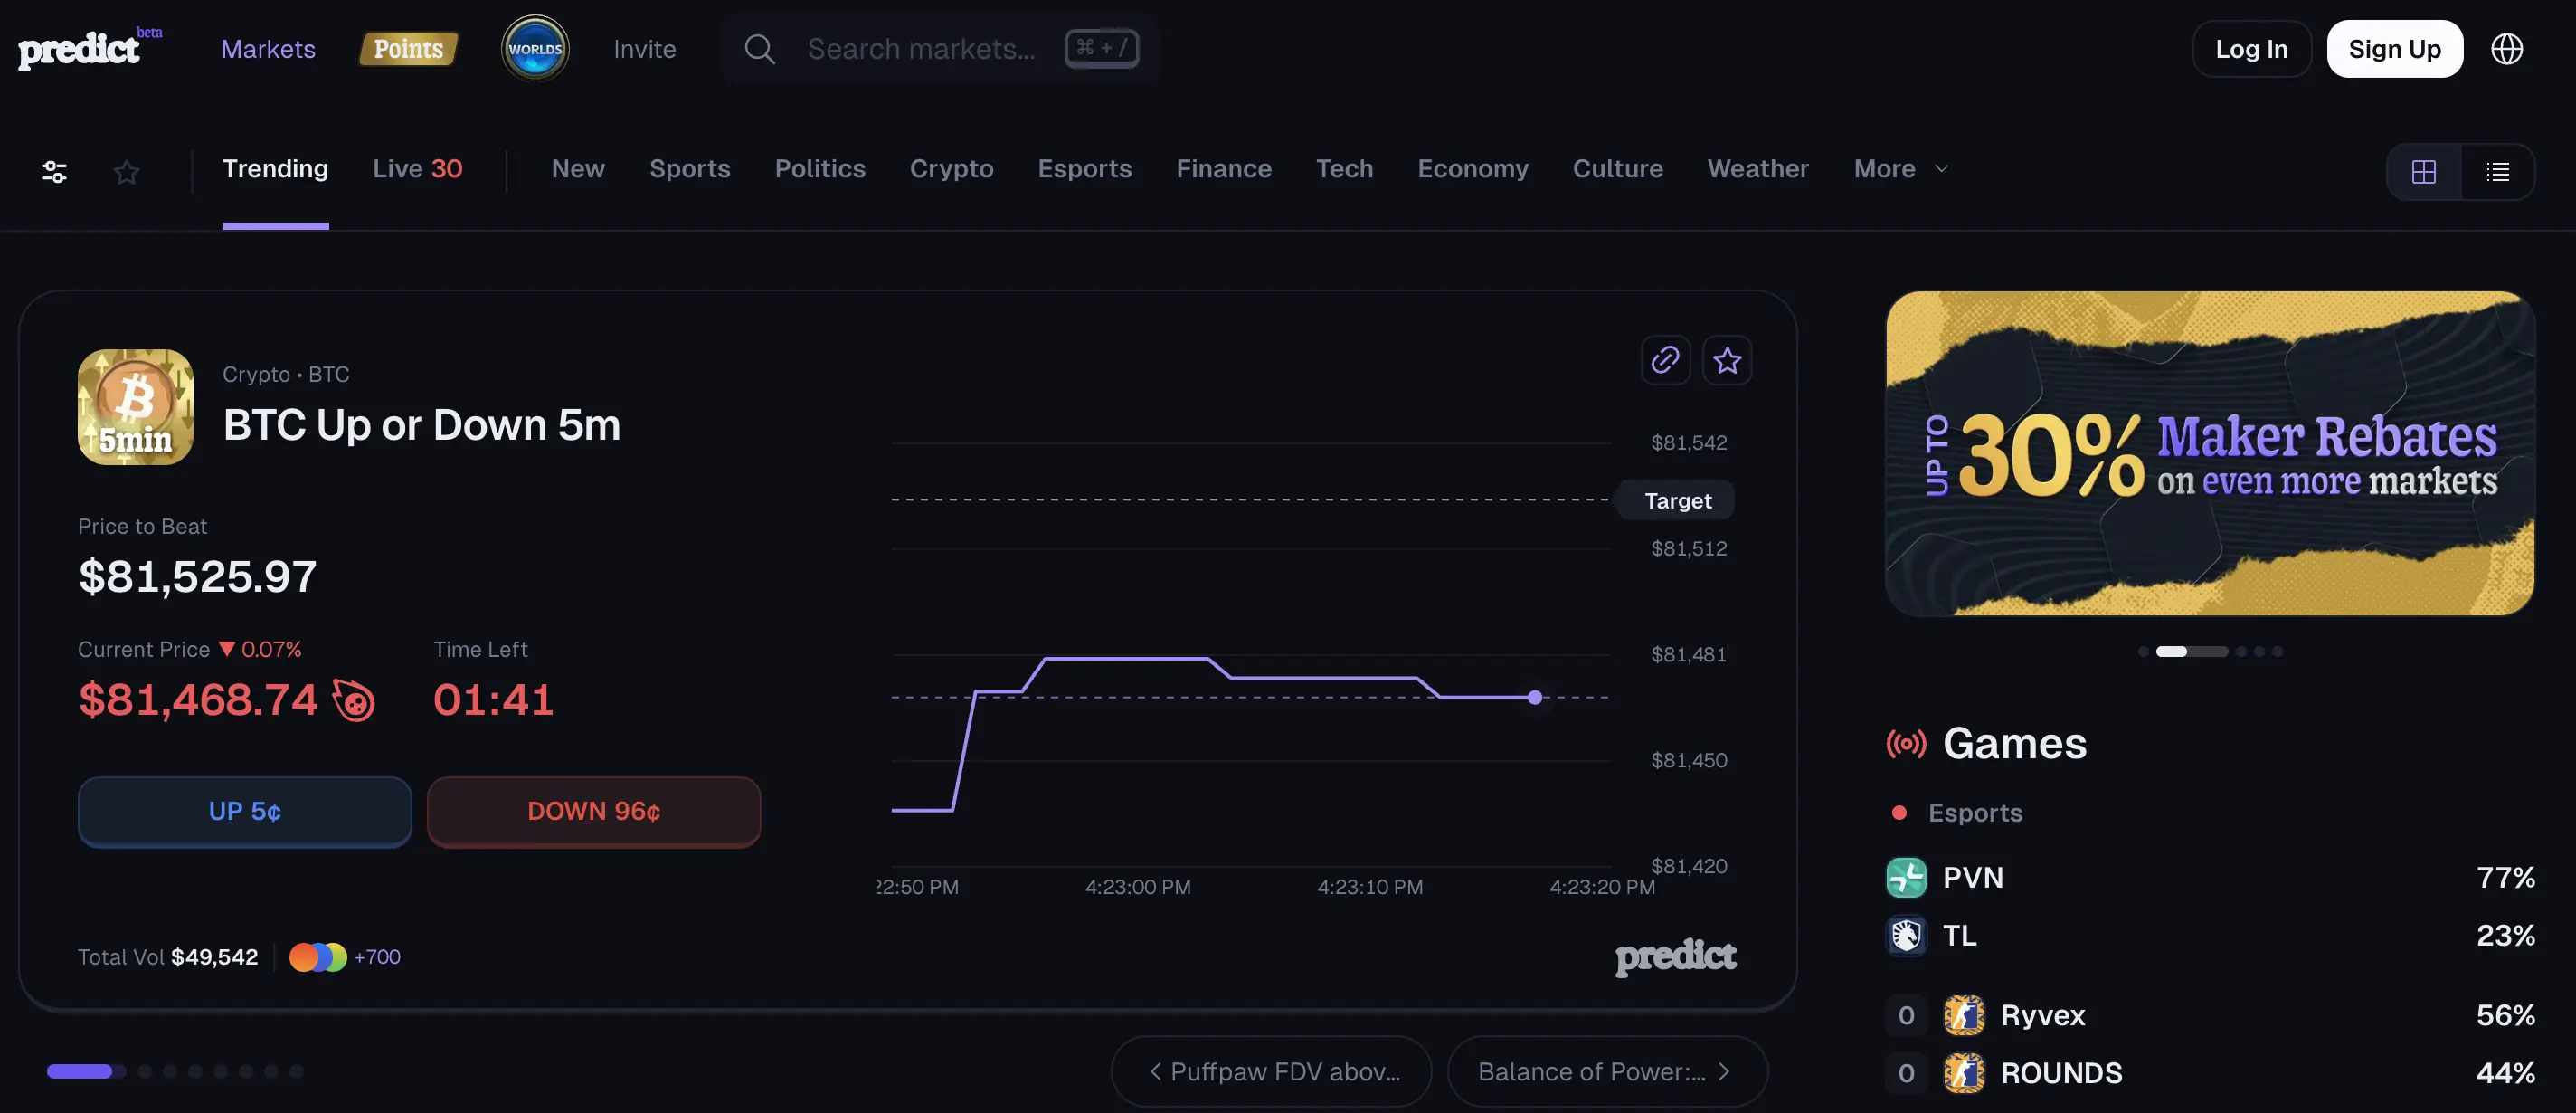The image size is (2576, 1113).
Task: Buy DOWN at 96¢
Action: coord(594,811)
